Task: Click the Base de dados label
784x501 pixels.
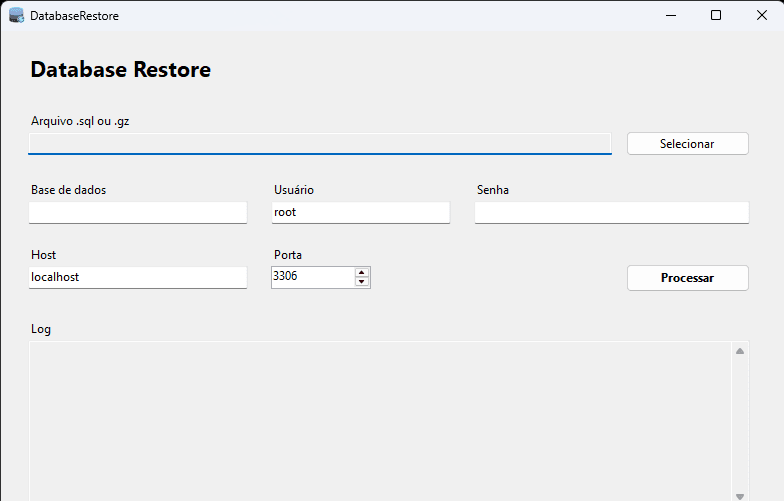Action: [x=68, y=190]
